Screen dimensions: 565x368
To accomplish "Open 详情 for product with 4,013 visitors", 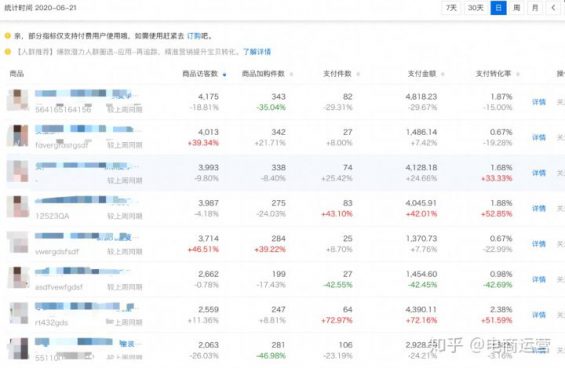I will (x=539, y=137).
